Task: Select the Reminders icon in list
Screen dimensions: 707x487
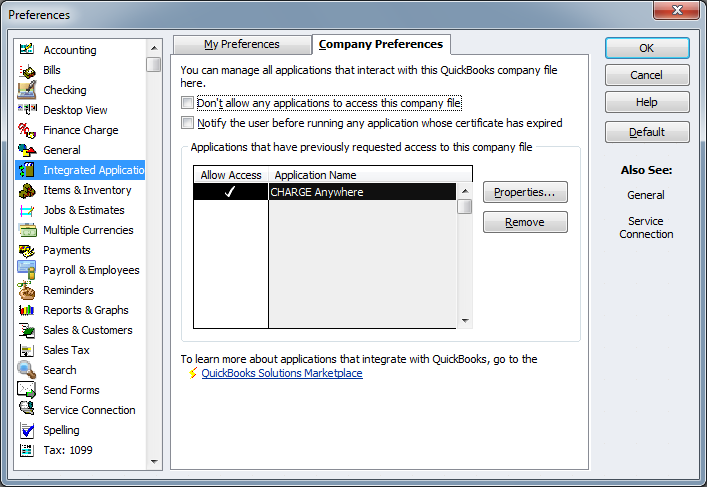Action: pyautogui.click(x=27, y=290)
